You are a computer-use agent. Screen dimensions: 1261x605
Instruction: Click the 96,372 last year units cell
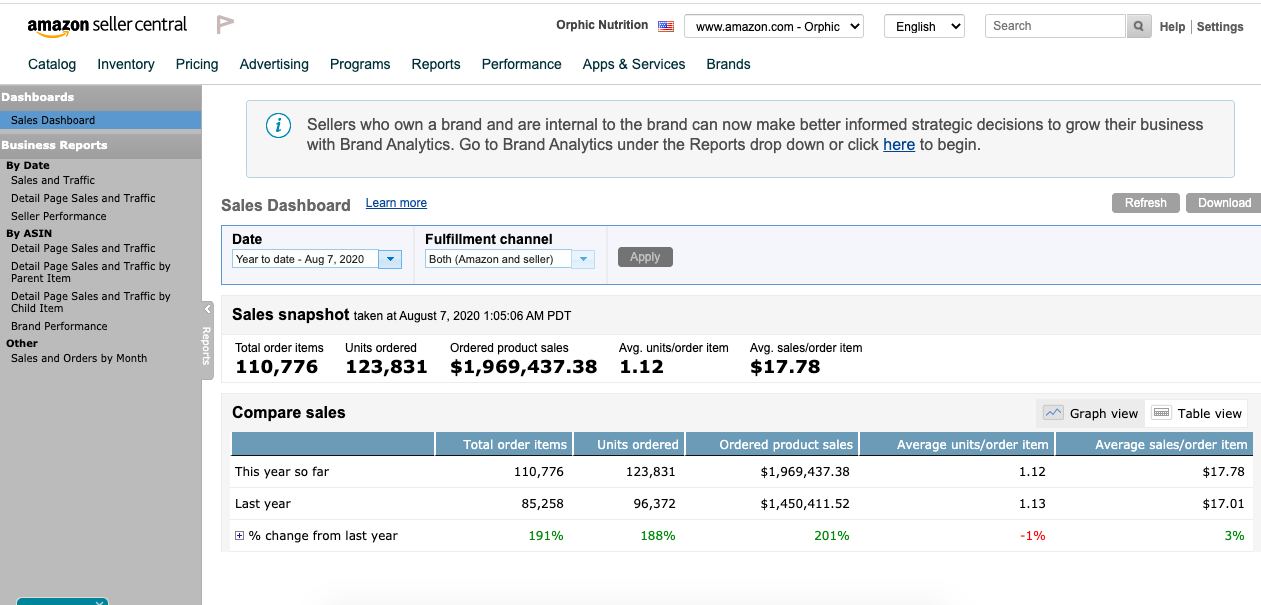click(655, 504)
